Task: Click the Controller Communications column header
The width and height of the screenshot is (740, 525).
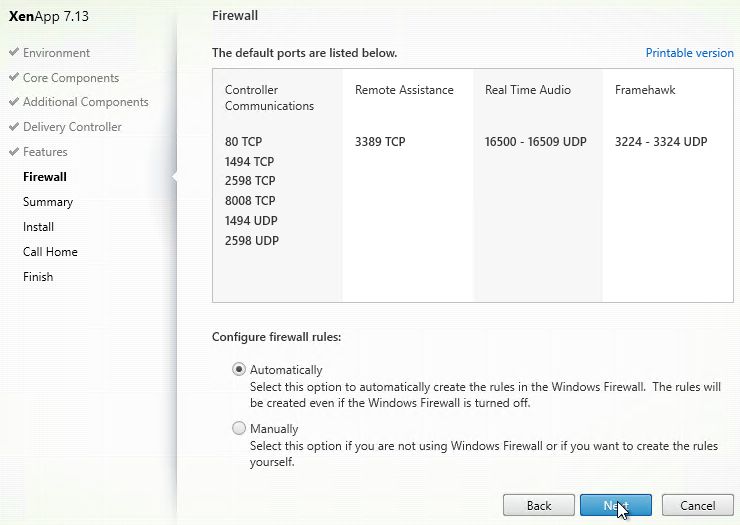Action: tap(269, 98)
